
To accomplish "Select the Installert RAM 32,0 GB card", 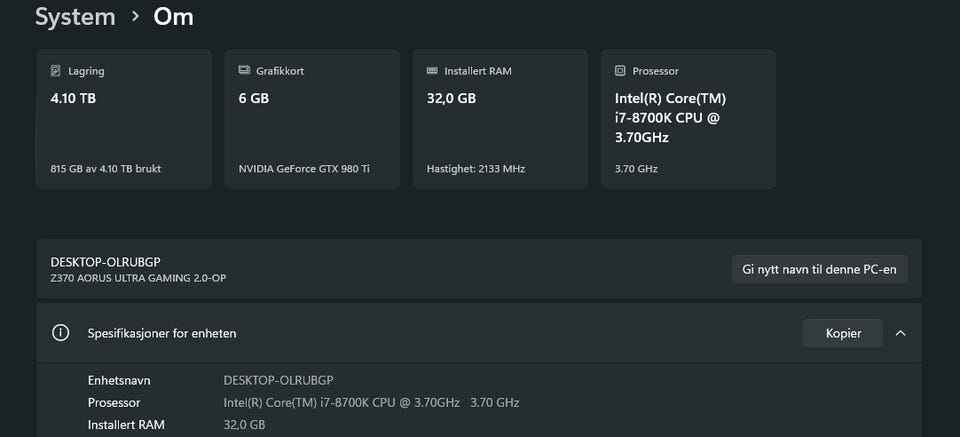I will pyautogui.click(x=500, y=119).
